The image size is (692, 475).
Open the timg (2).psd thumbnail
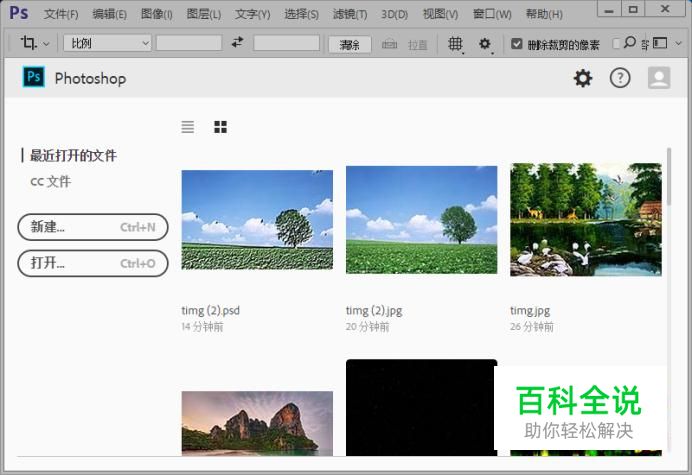[x=257, y=220]
